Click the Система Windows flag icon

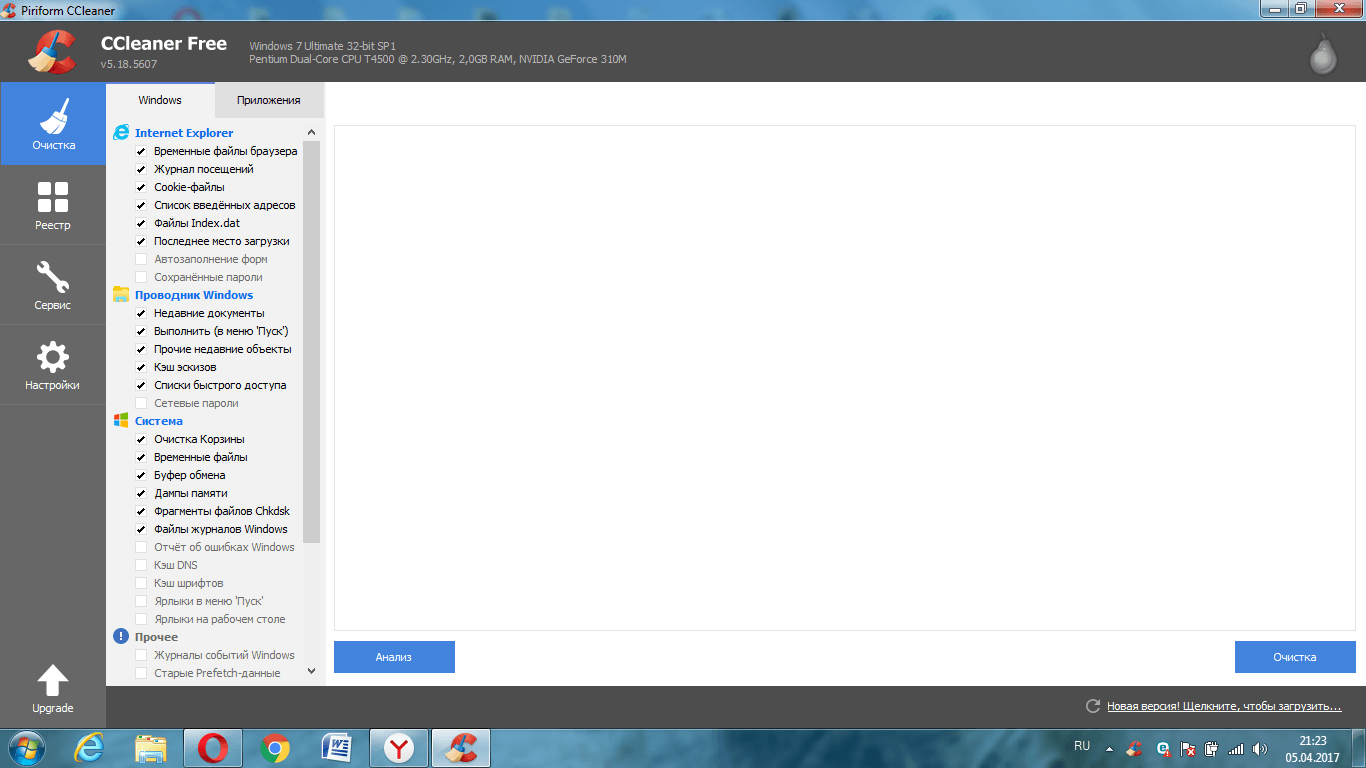121,420
